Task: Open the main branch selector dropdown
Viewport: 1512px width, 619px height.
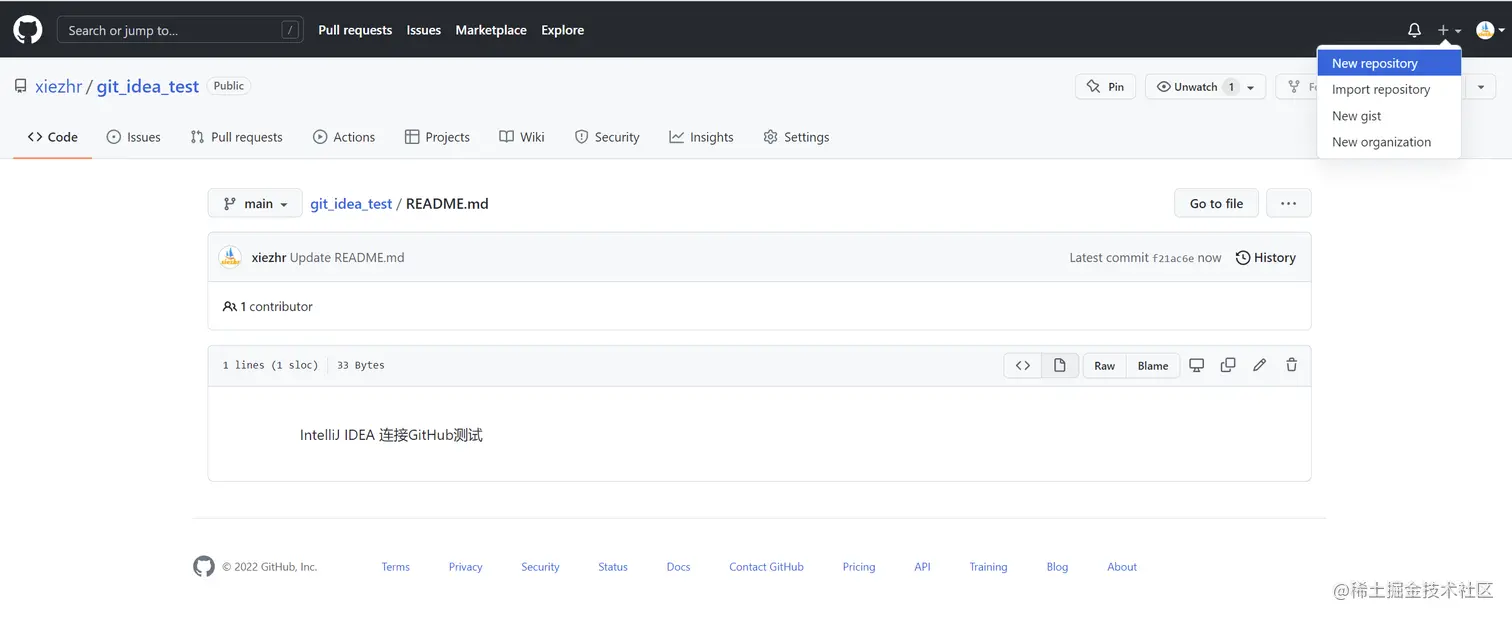Action: pos(255,203)
